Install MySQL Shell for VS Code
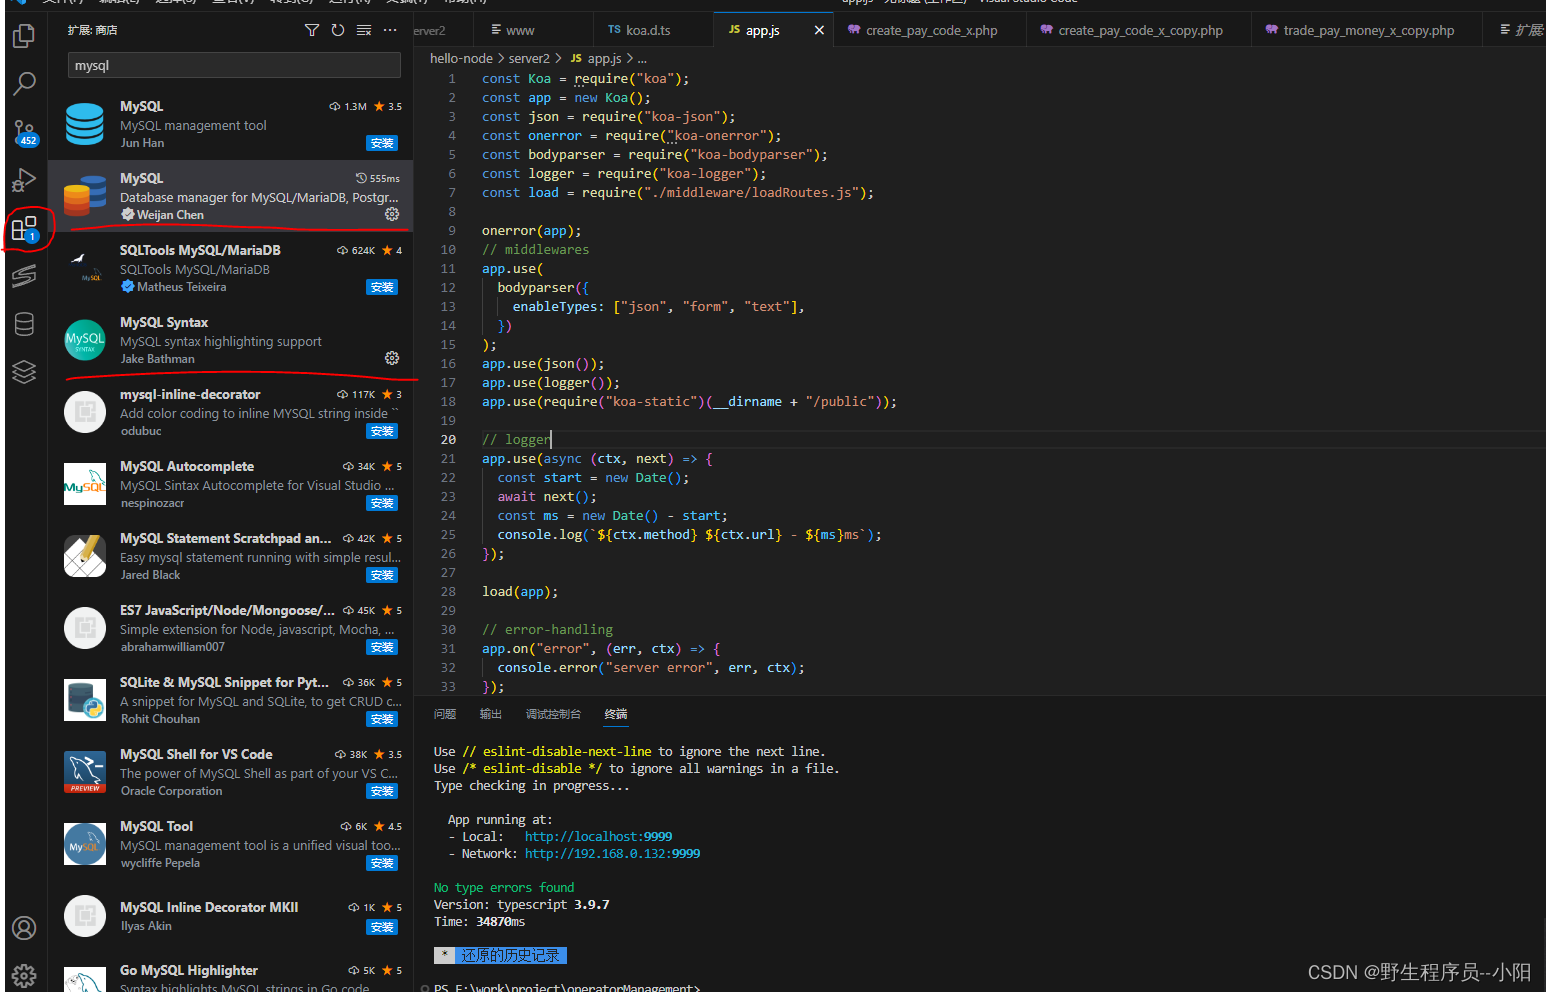 pos(382,791)
